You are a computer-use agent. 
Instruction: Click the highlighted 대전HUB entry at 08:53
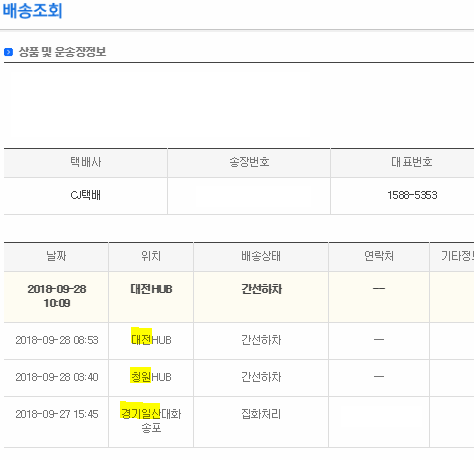click(x=151, y=340)
